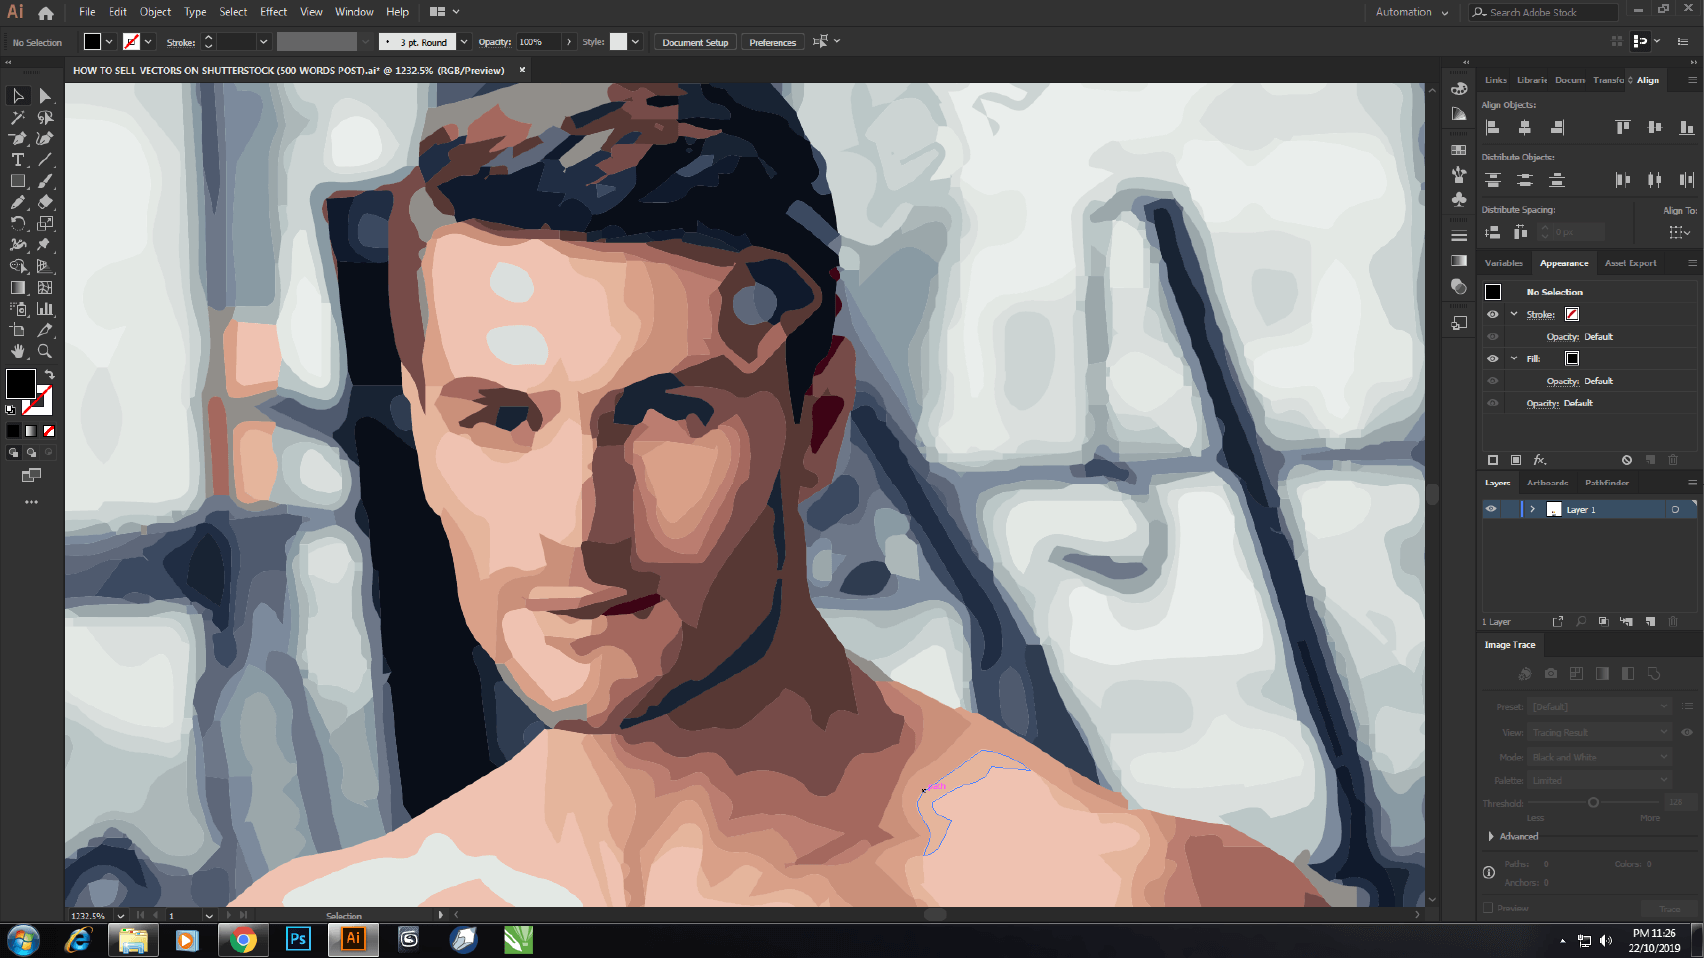Switch to the Links tab
1705x959 pixels.
coord(1496,80)
